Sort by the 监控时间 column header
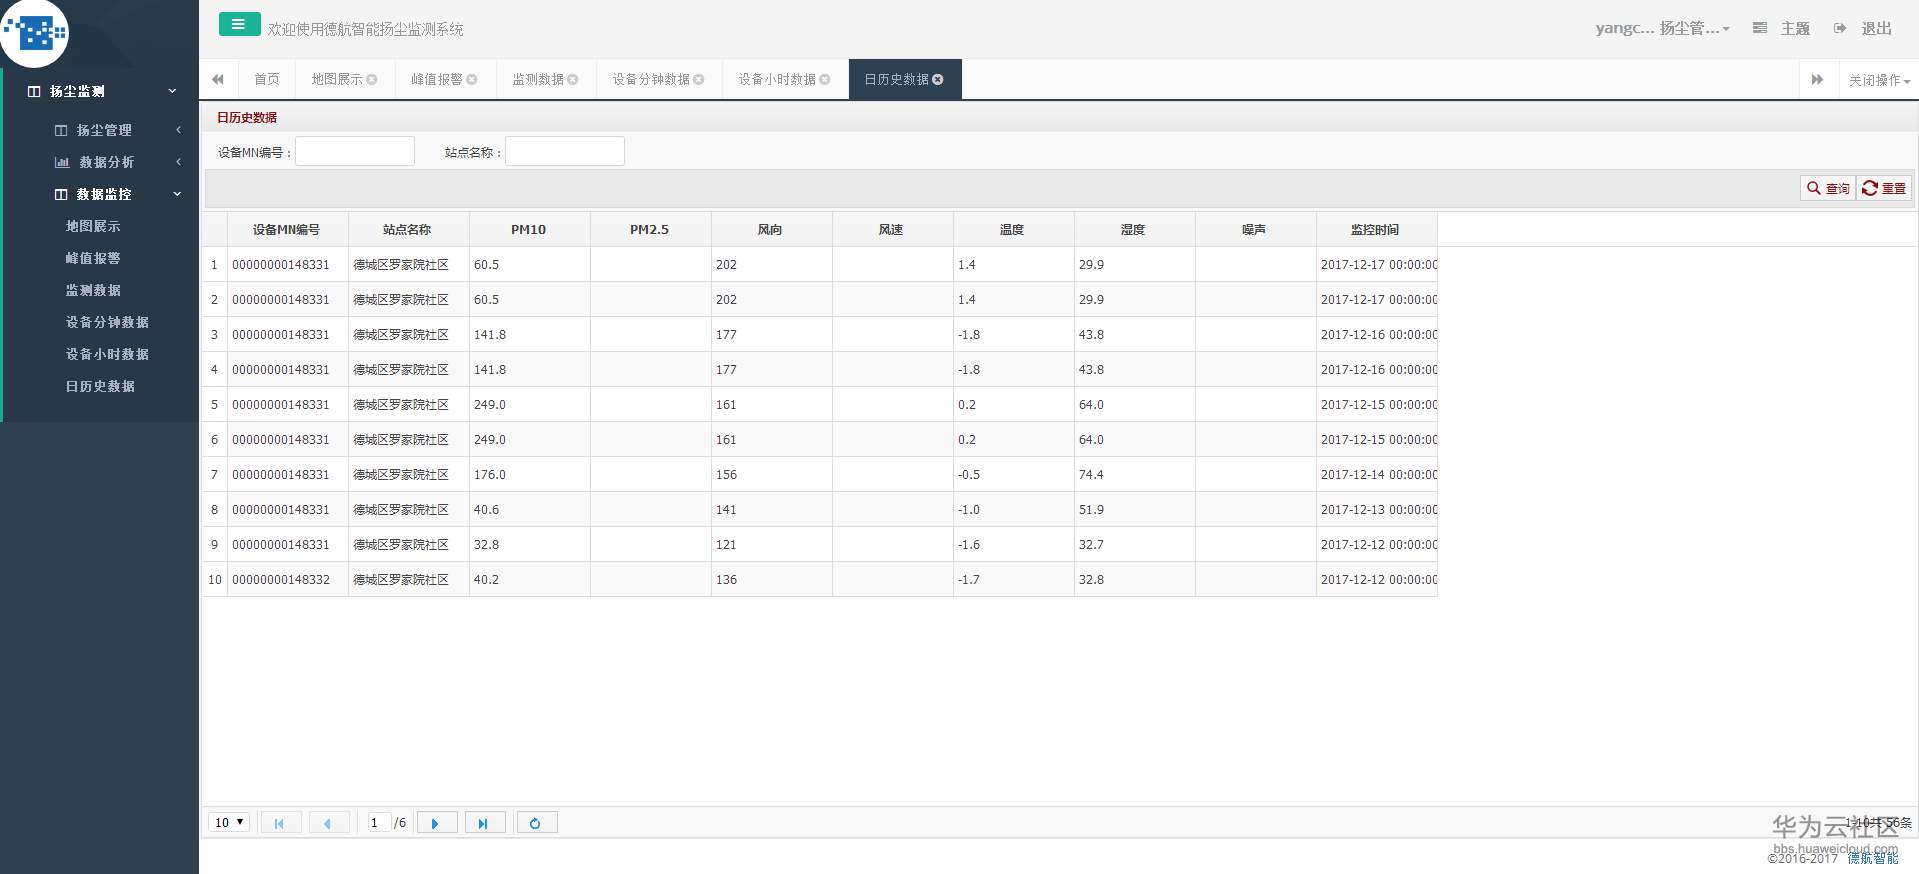The width and height of the screenshot is (1919, 874). [x=1376, y=230]
